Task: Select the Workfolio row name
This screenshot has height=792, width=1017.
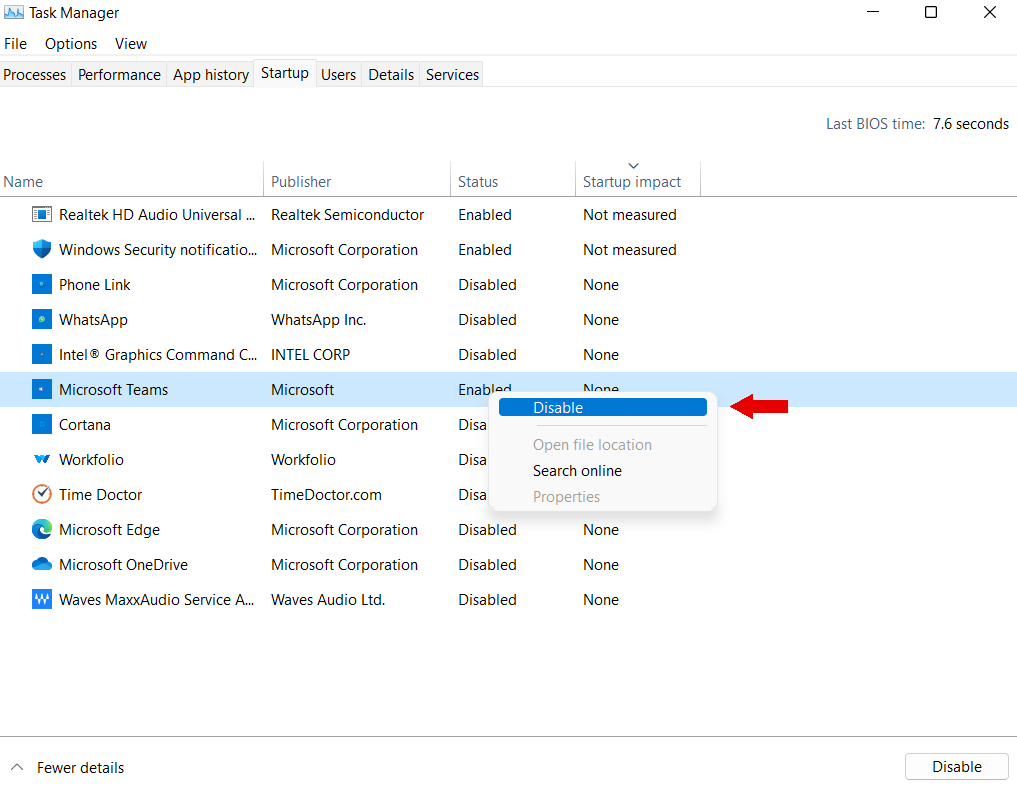Action: point(91,460)
